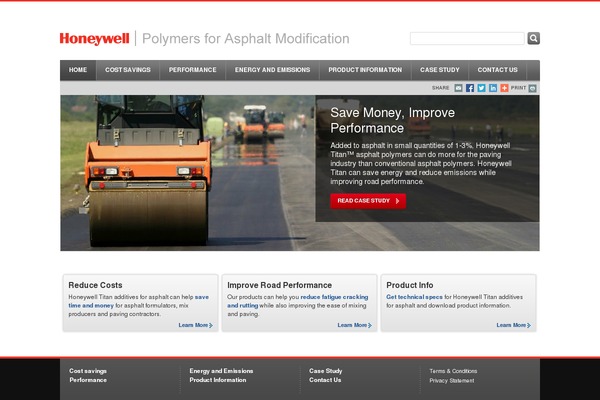The height and width of the screenshot is (400, 600).
Task: Open the Home nav tab
Action: (x=78, y=70)
